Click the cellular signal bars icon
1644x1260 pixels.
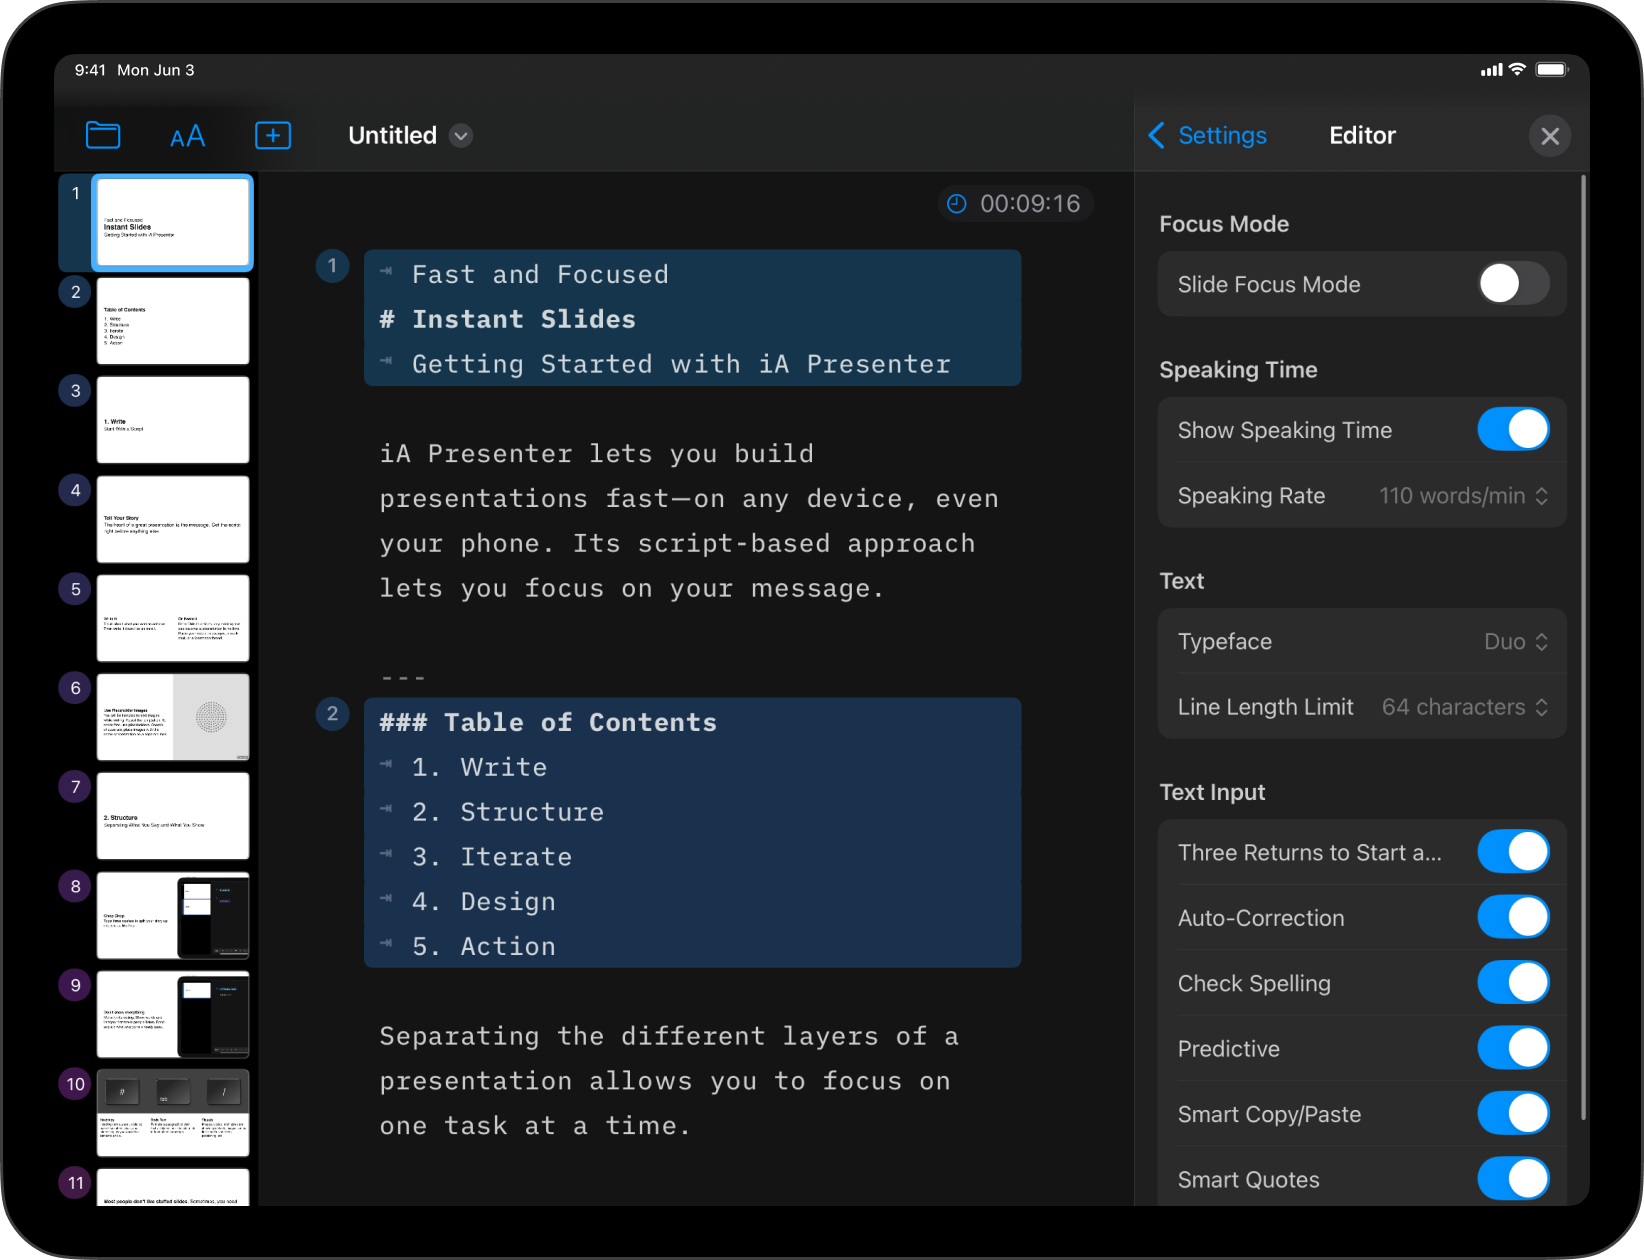(1491, 70)
